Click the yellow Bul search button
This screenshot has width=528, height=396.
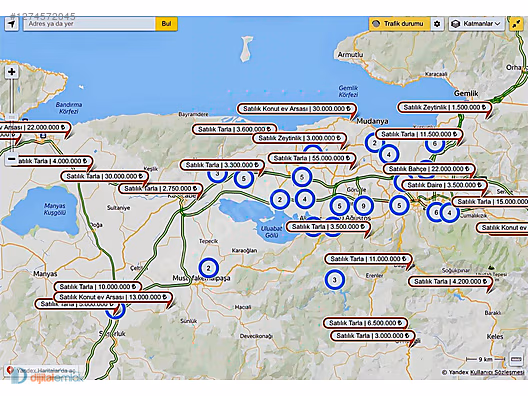point(166,24)
